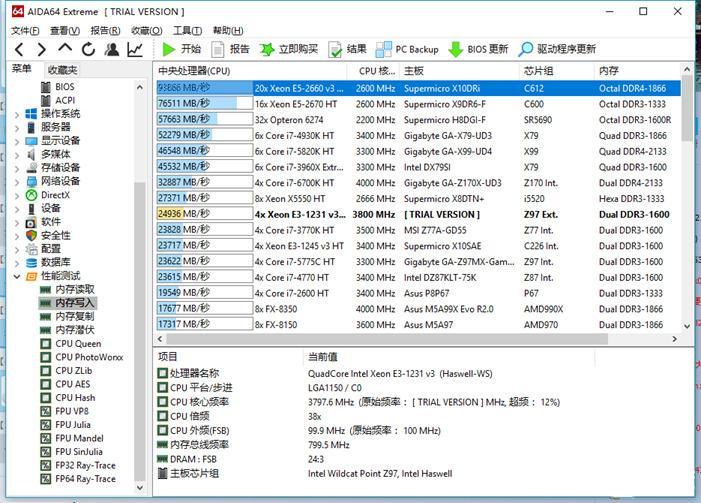Expand the 数据库 tree node
Image resolution: width=701 pixels, height=503 pixels.
(17, 263)
